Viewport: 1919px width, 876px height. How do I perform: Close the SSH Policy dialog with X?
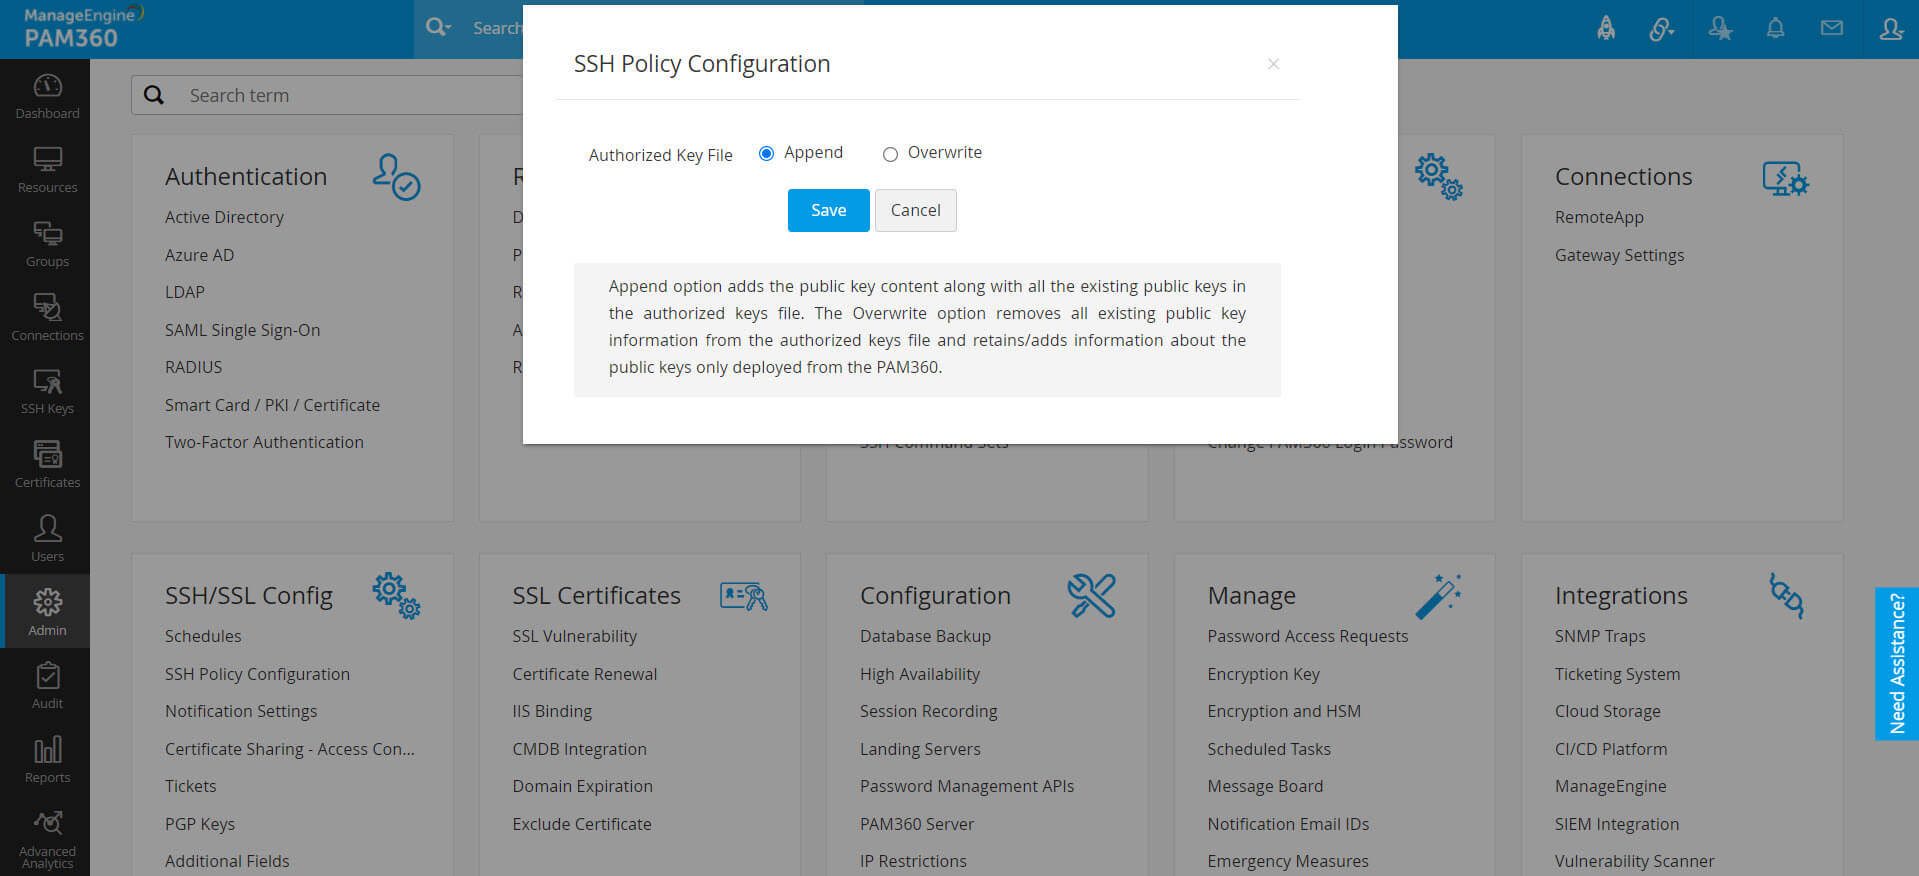1273,64
